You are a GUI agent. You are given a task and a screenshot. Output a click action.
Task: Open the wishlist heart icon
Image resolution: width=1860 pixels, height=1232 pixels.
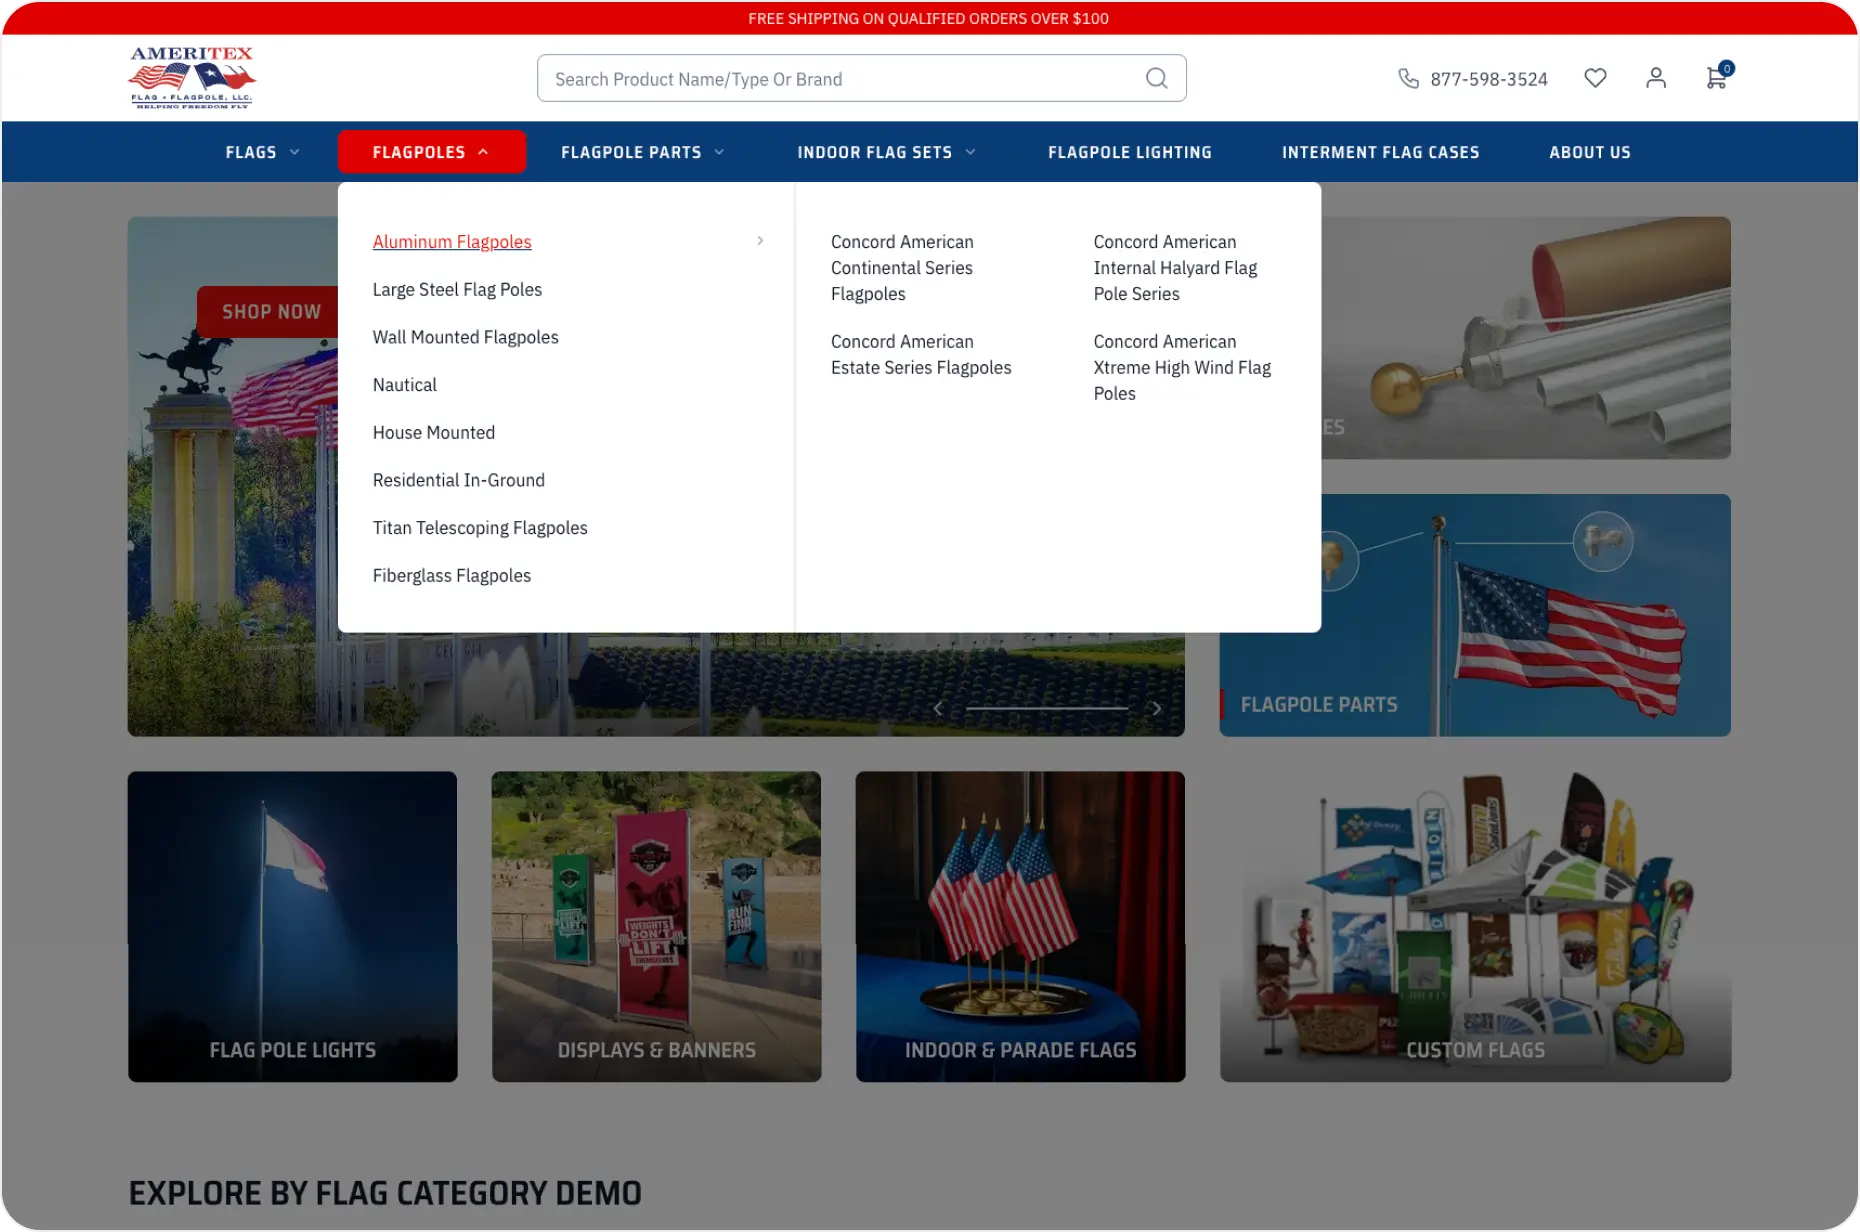[x=1595, y=78]
